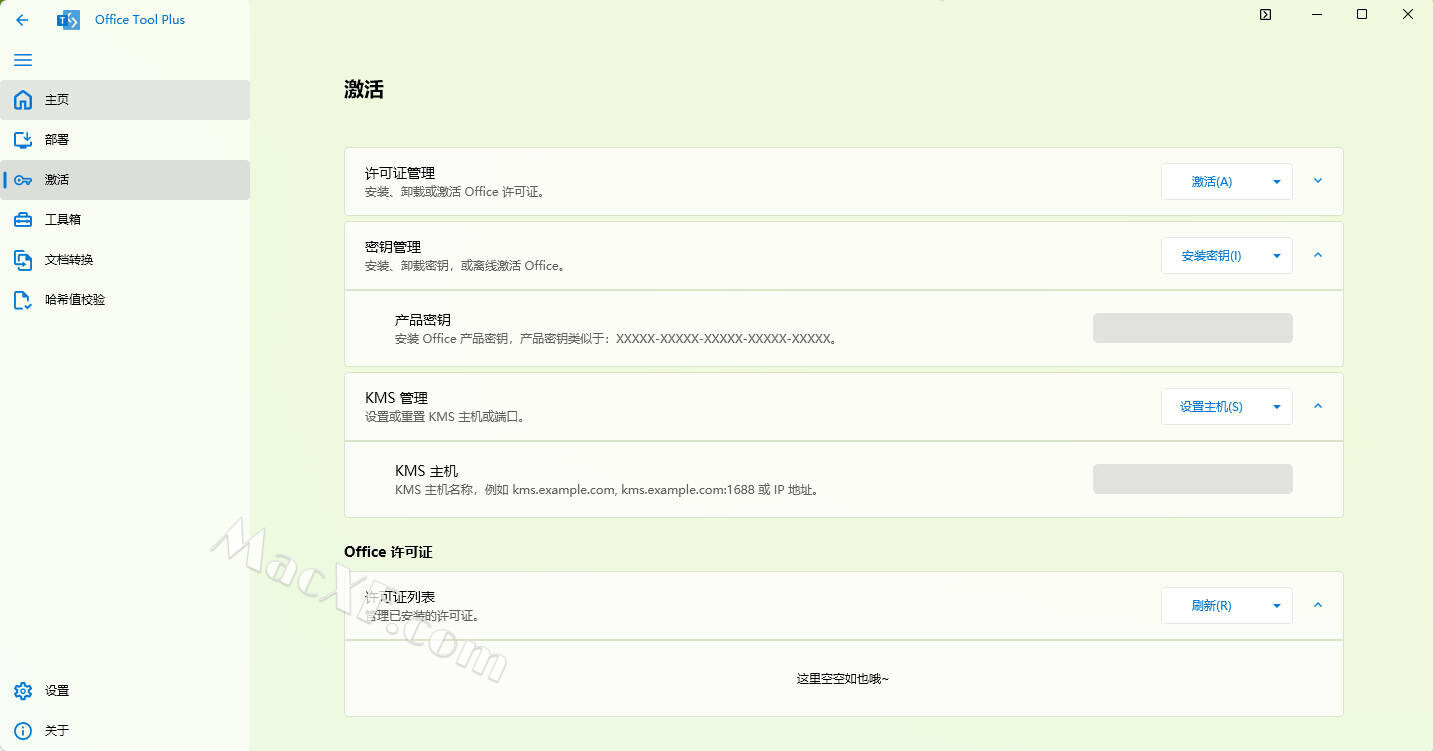The width and height of the screenshot is (1433, 751).
Task: Click the 许可证管理 heading text
Action: click(x=400, y=173)
